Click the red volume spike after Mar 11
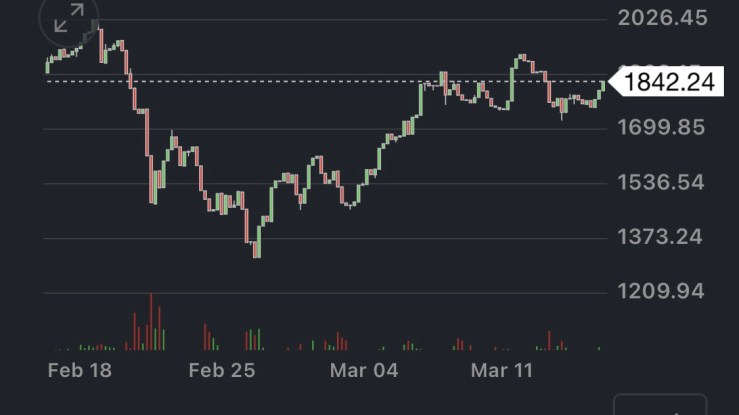Image resolution: width=739 pixels, height=415 pixels. (549, 340)
